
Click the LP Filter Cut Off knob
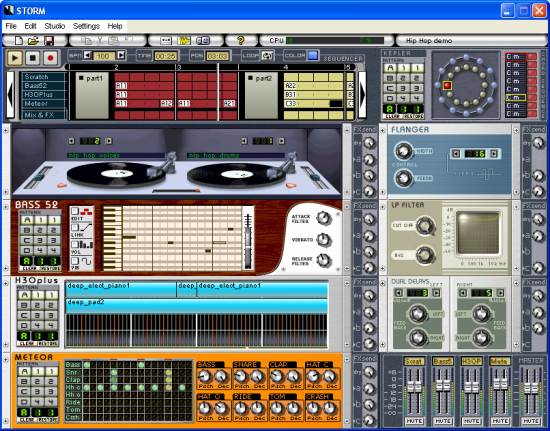(x=425, y=226)
